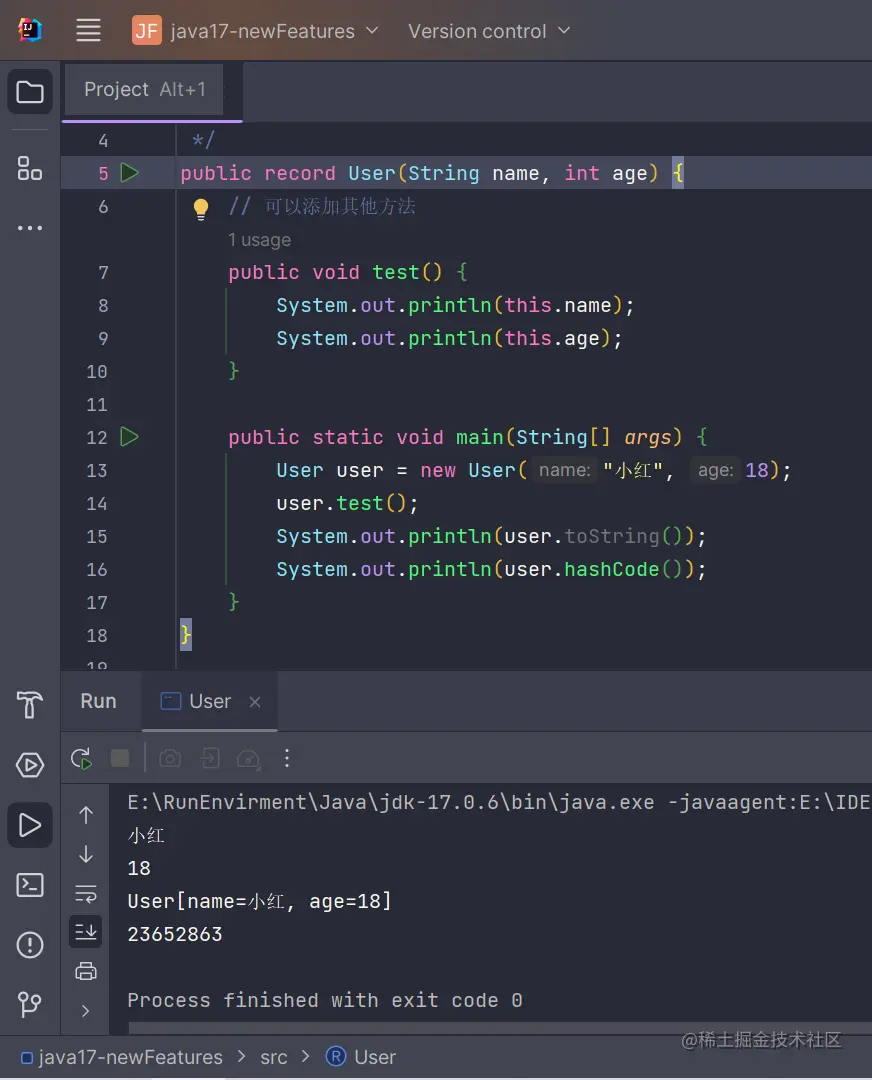Toggle the Project tool window folder icon
The height and width of the screenshot is (1080, 872).
click(30, 92)
